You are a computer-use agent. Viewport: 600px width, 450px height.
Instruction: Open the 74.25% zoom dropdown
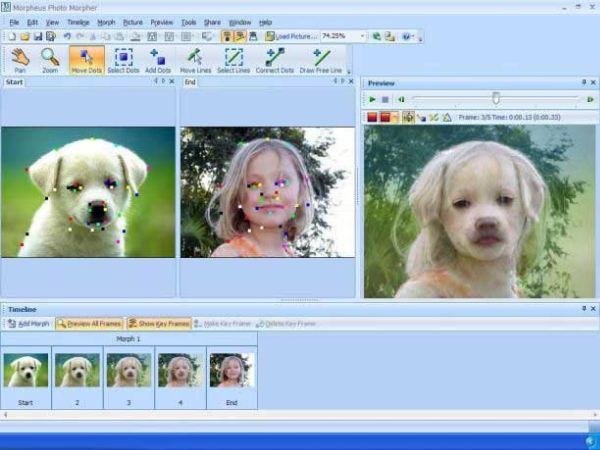pyautogui.click(x=362, y=36)
